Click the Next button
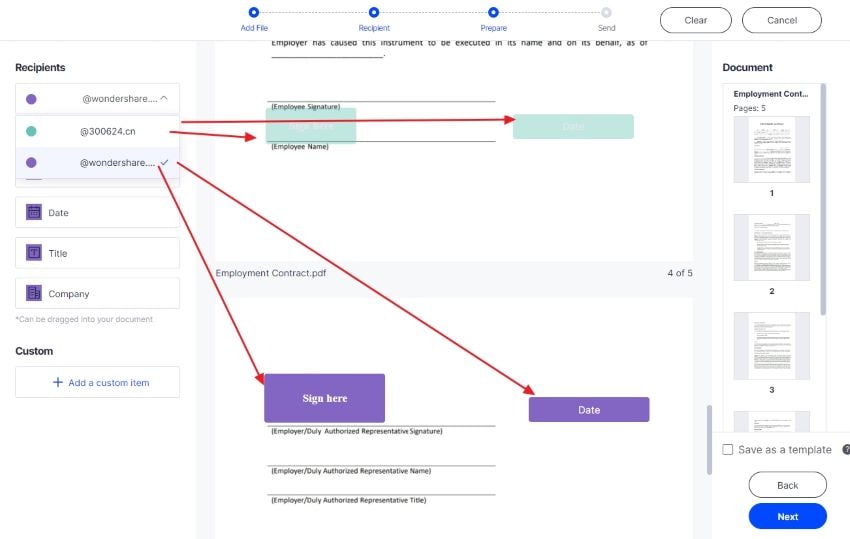This screenshot has height=539, width=850. point(787,516)
